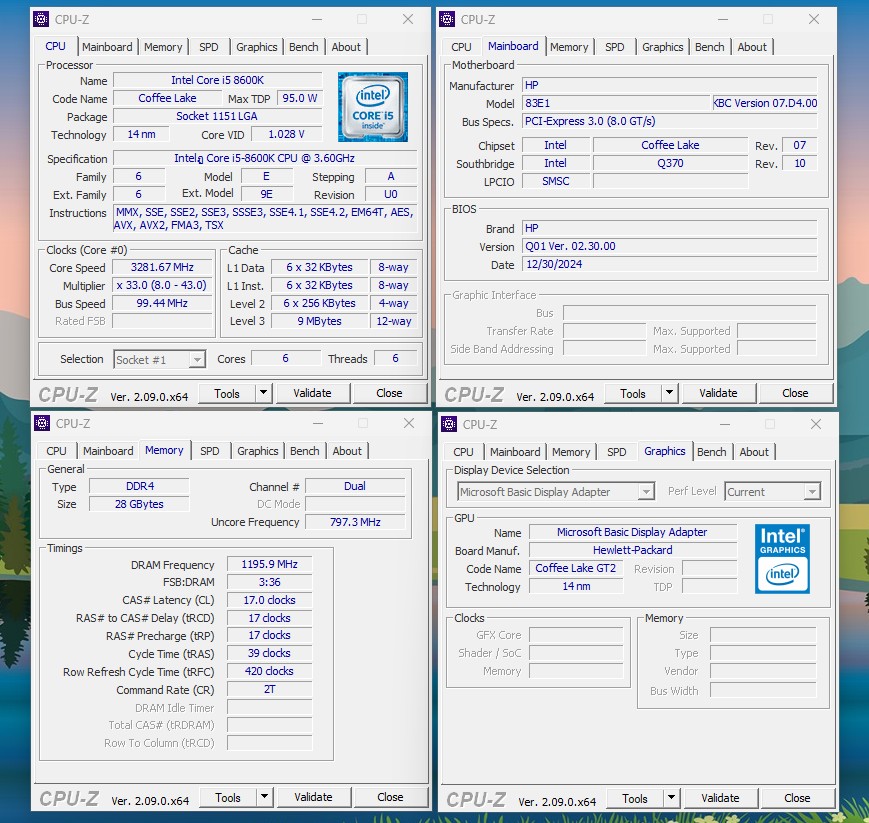Viewport: 869px width, 823px height.
Task: Click the BIOS version 'Q01 Ver. 02.30.00'
Action: [669, 246]
